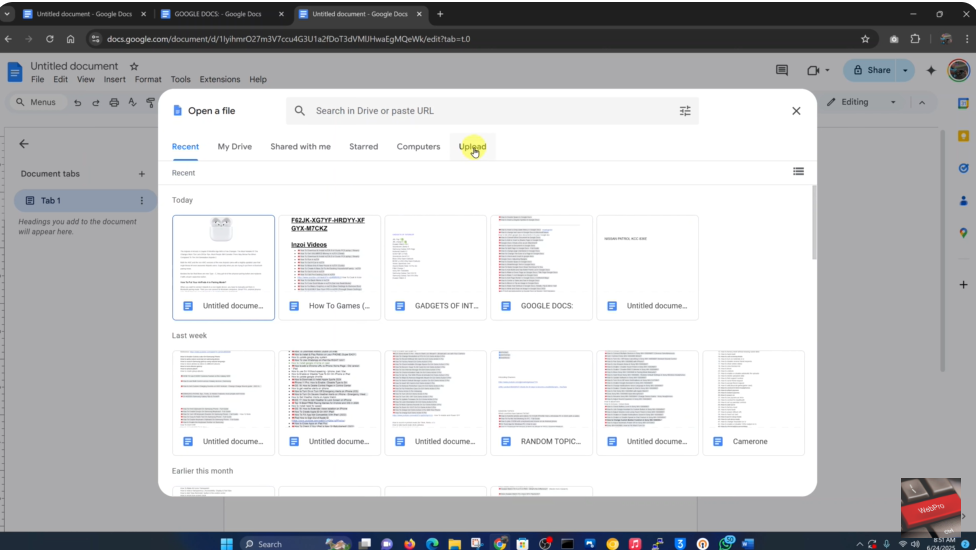This screenshot has width=976, height=550.
Task: Switch to list view icon
Action: click(798, 172)
